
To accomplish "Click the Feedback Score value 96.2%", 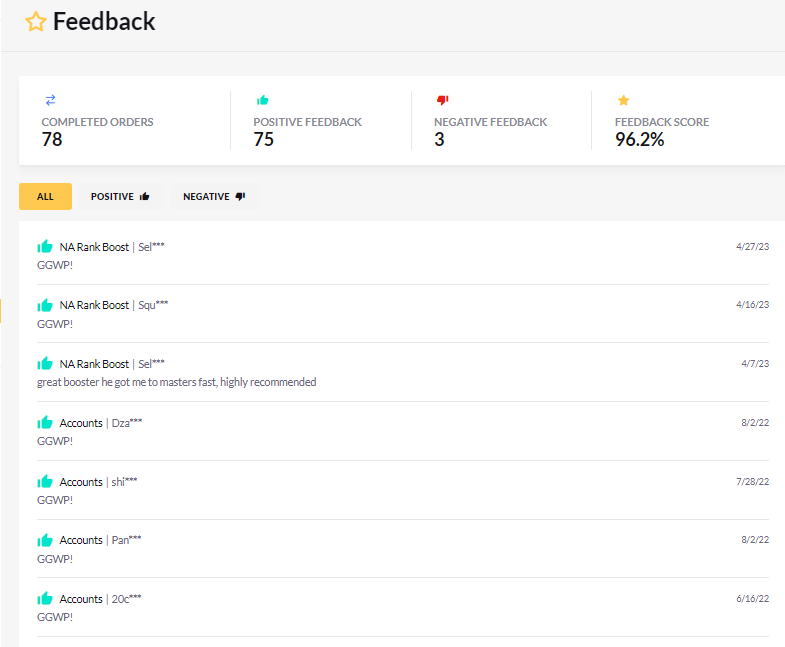I will 639,139.
